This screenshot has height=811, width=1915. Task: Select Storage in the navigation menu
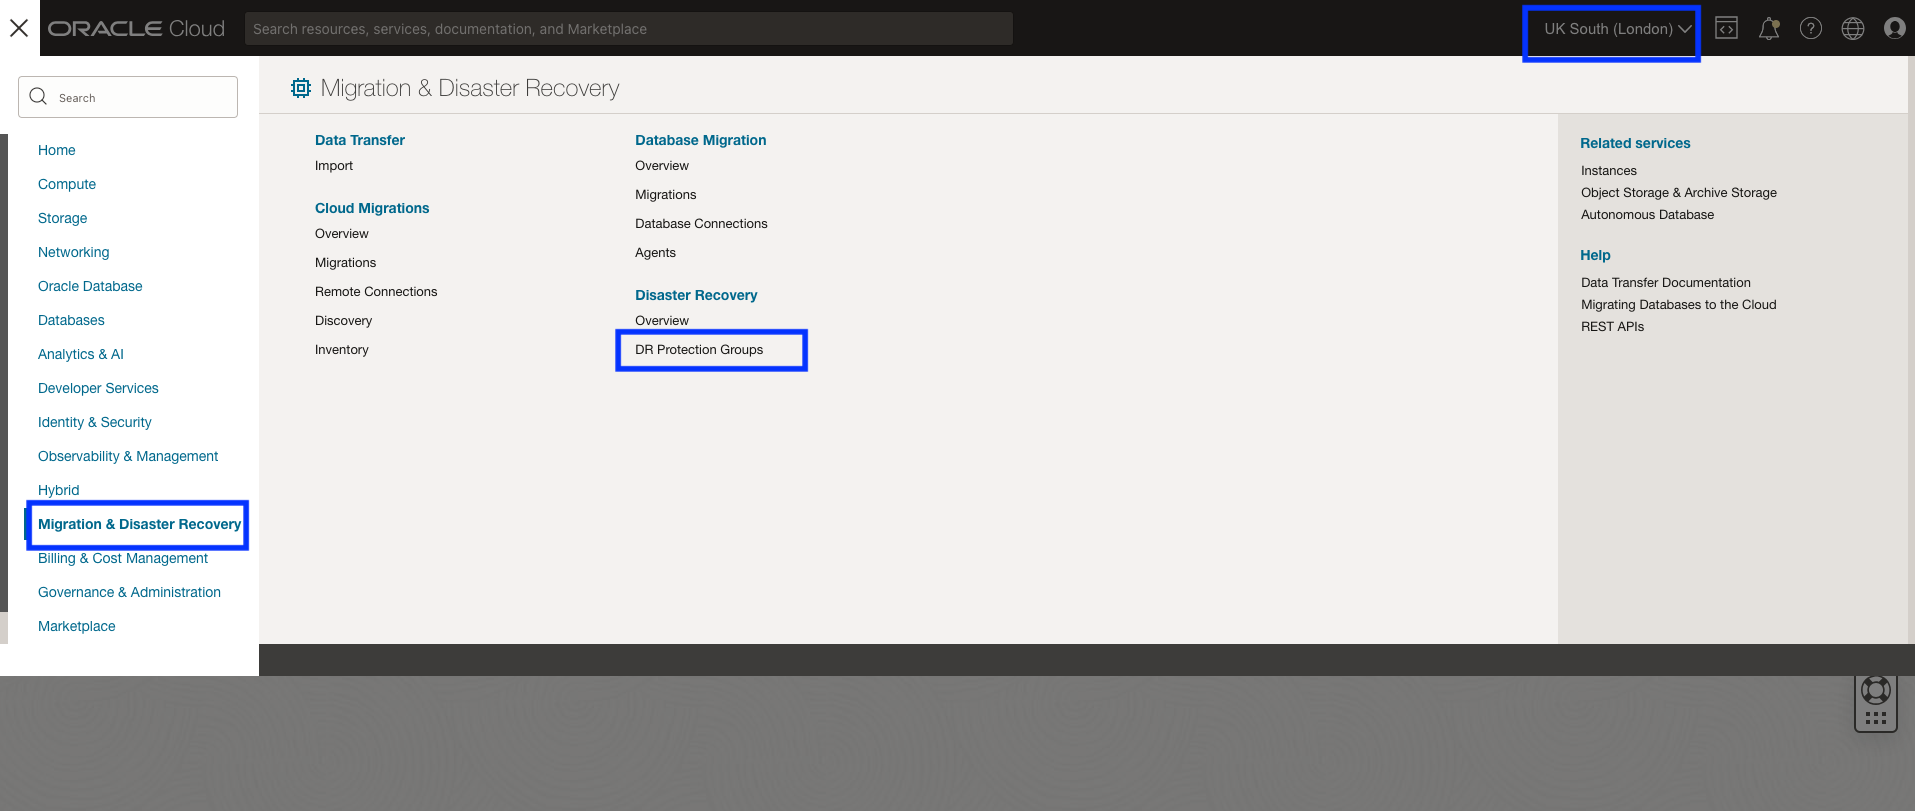coord(63,218)
